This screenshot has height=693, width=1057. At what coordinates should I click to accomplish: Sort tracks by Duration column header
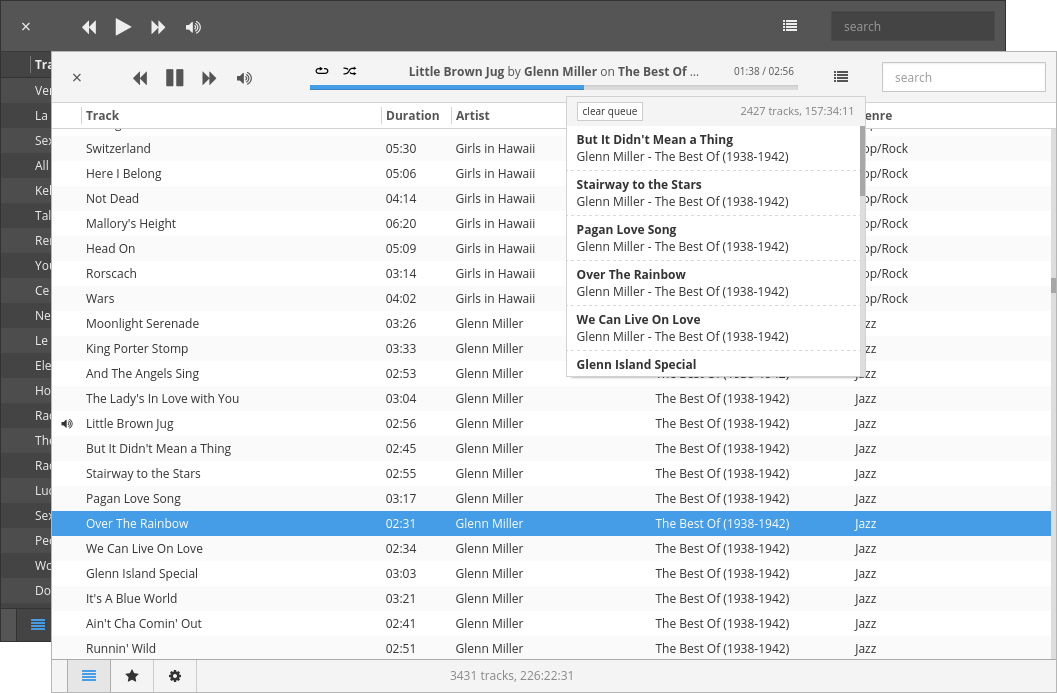click(x=412, y=115)
